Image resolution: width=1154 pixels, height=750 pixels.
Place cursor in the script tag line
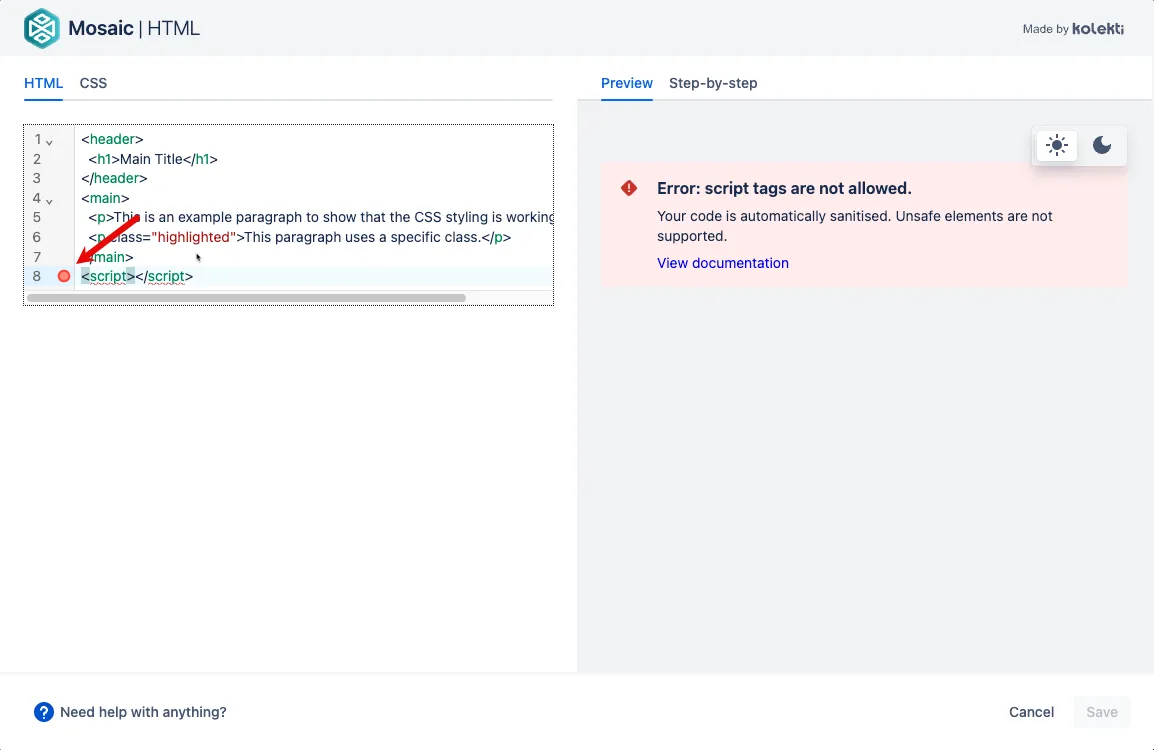coord(137,276)
